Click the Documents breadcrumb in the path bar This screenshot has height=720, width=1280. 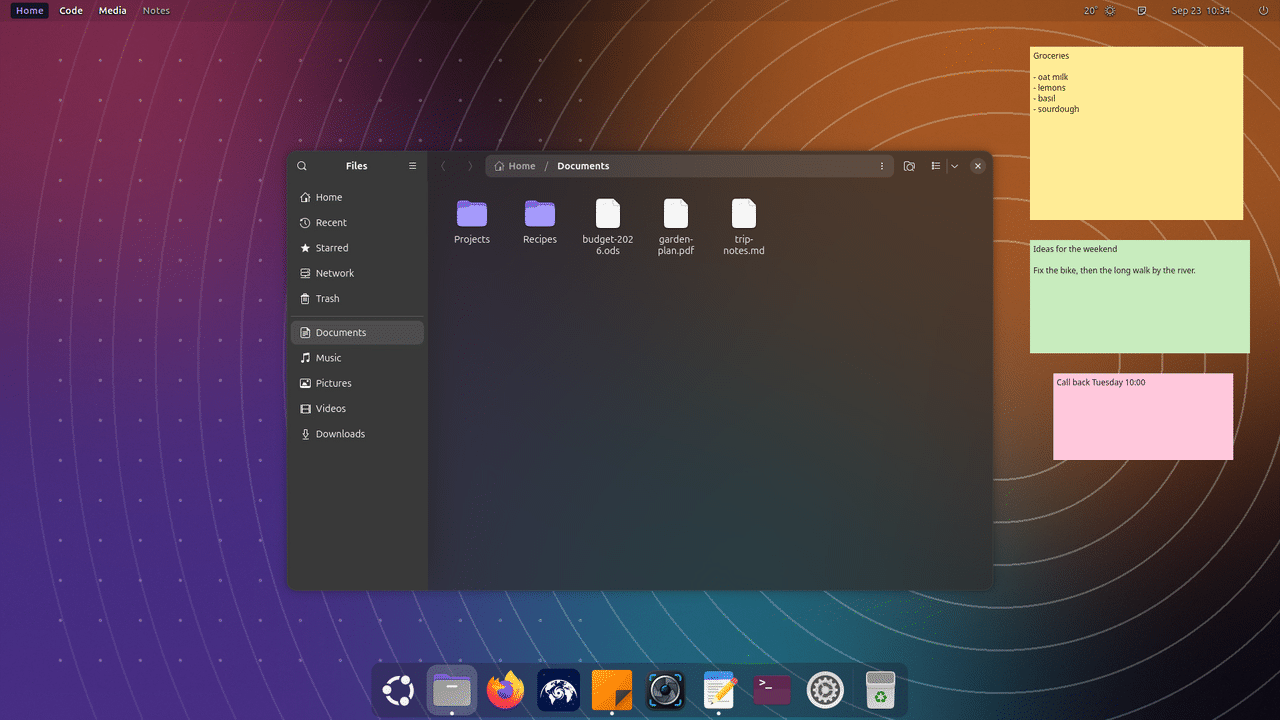pyautogui.click(x=583, y=166)
